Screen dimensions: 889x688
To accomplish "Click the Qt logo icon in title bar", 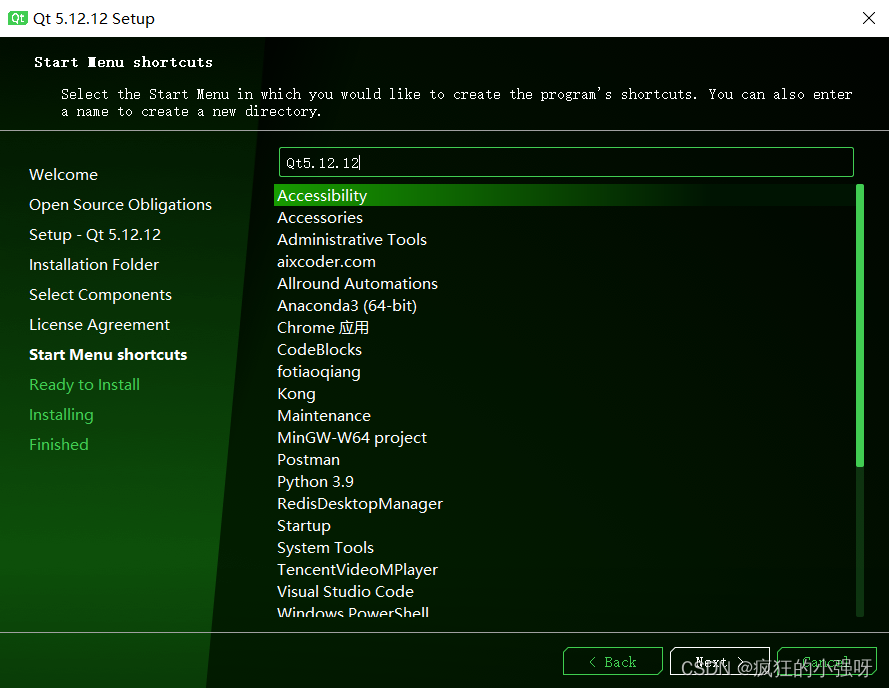I will pos(18,18).
